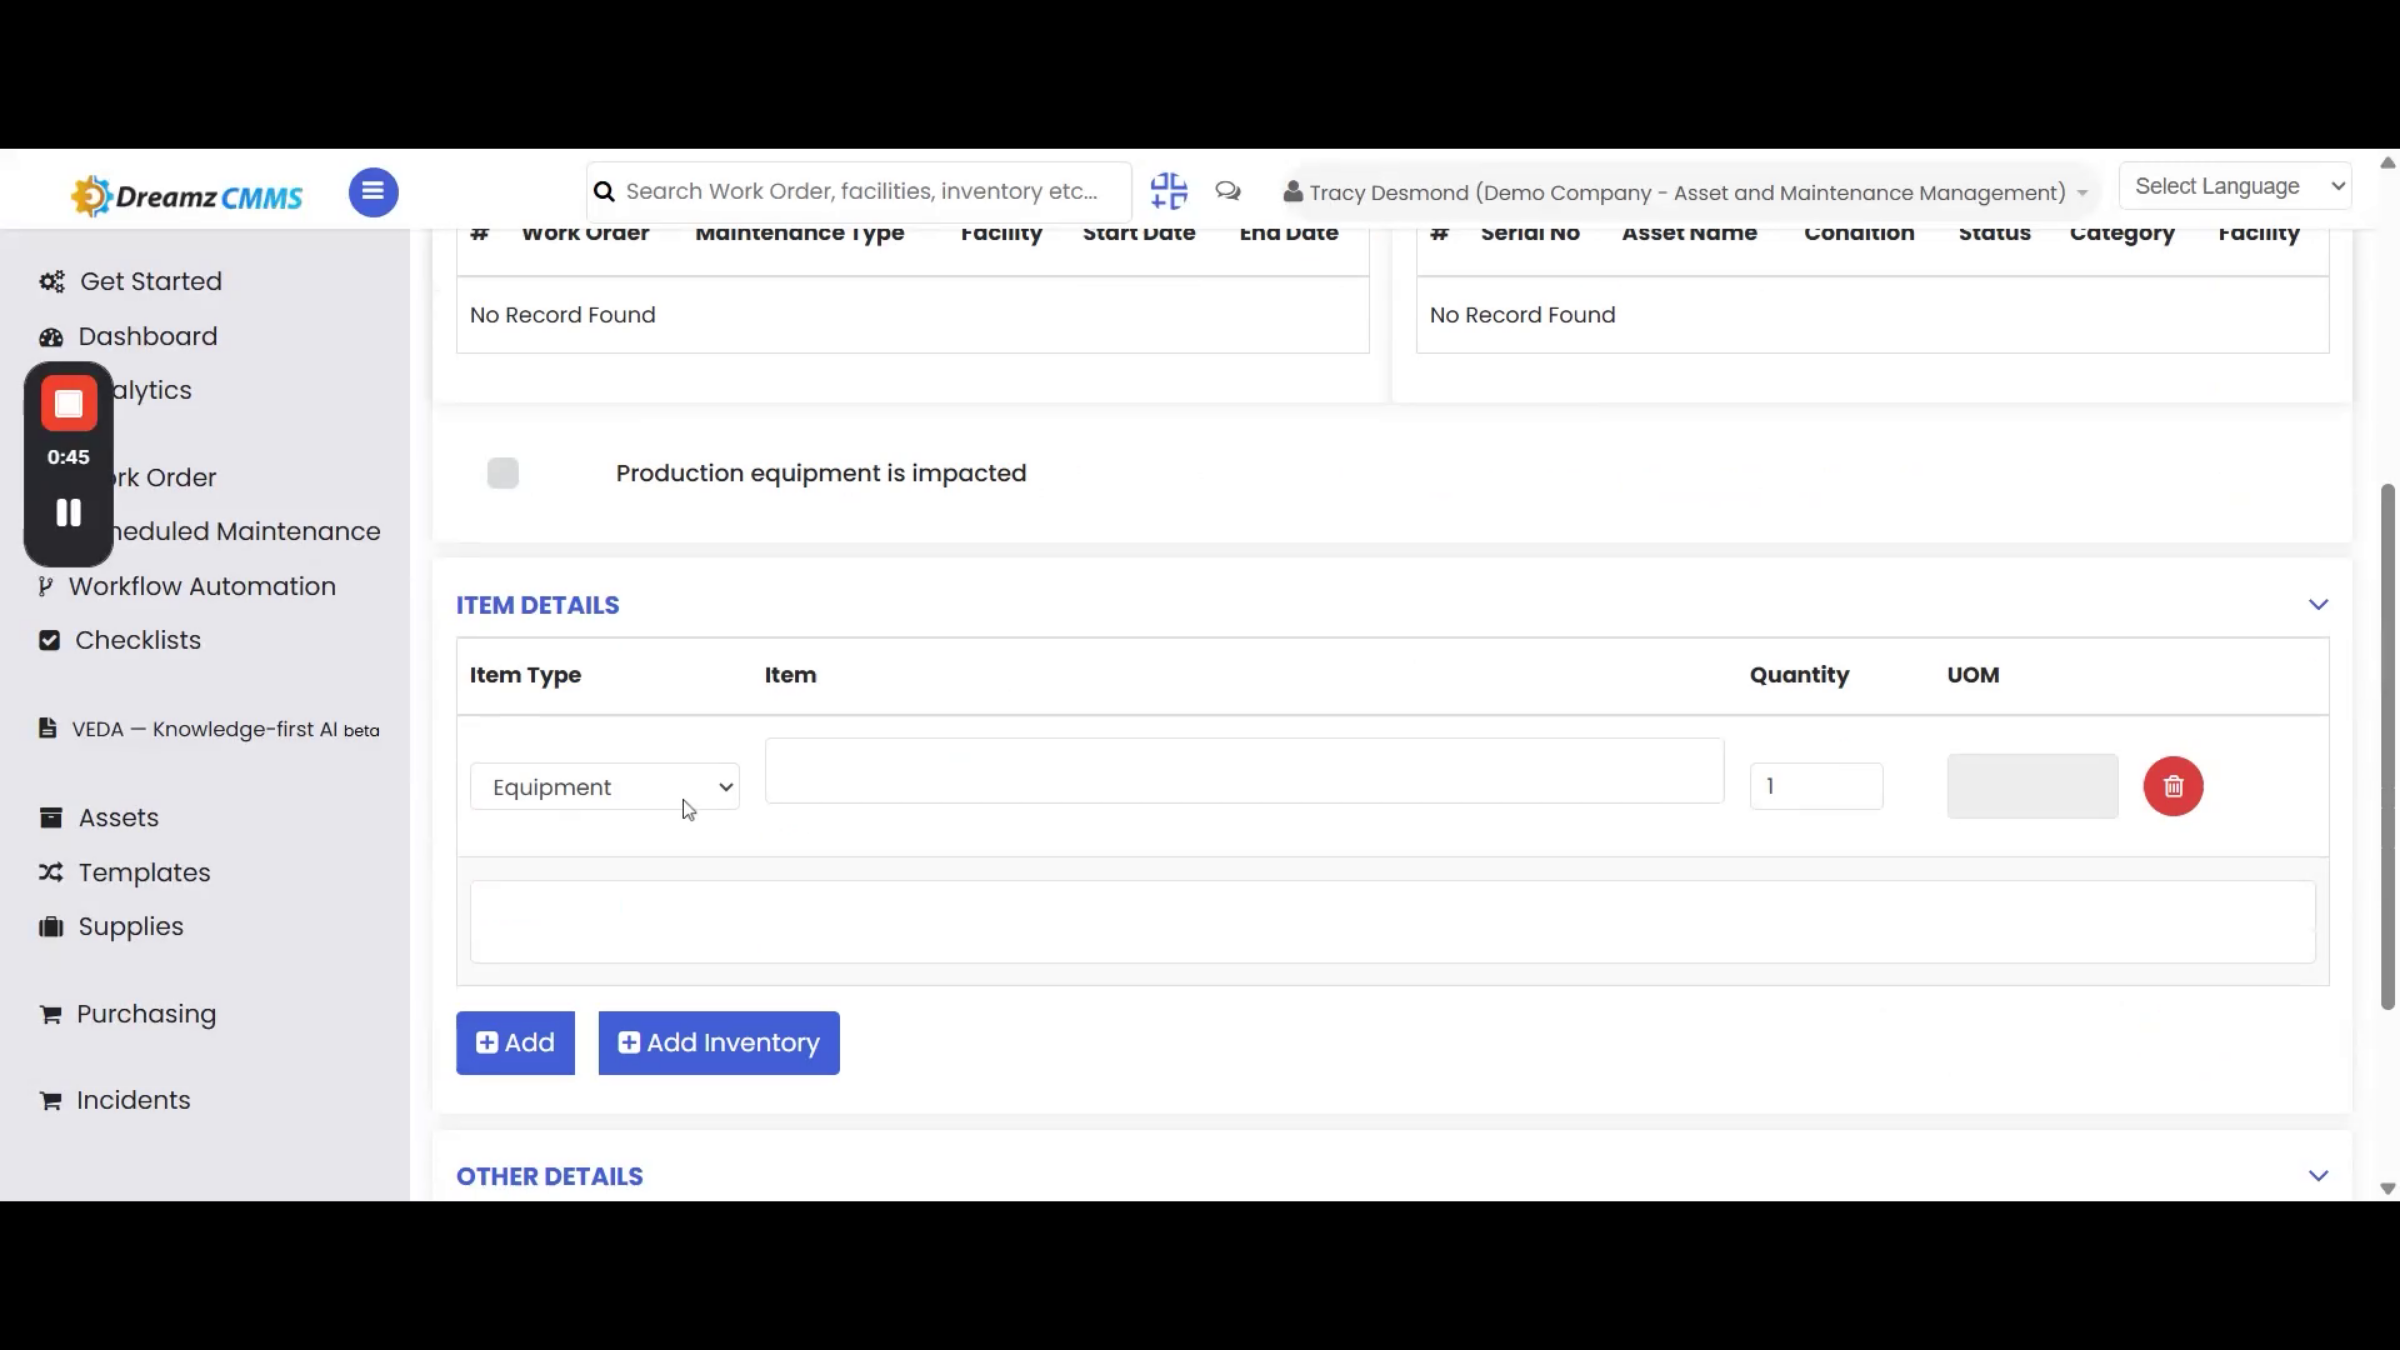Viewport: 2400px width, 1350px height.
Task: Stop the screen recording
Action: click(x=69, y=404)
